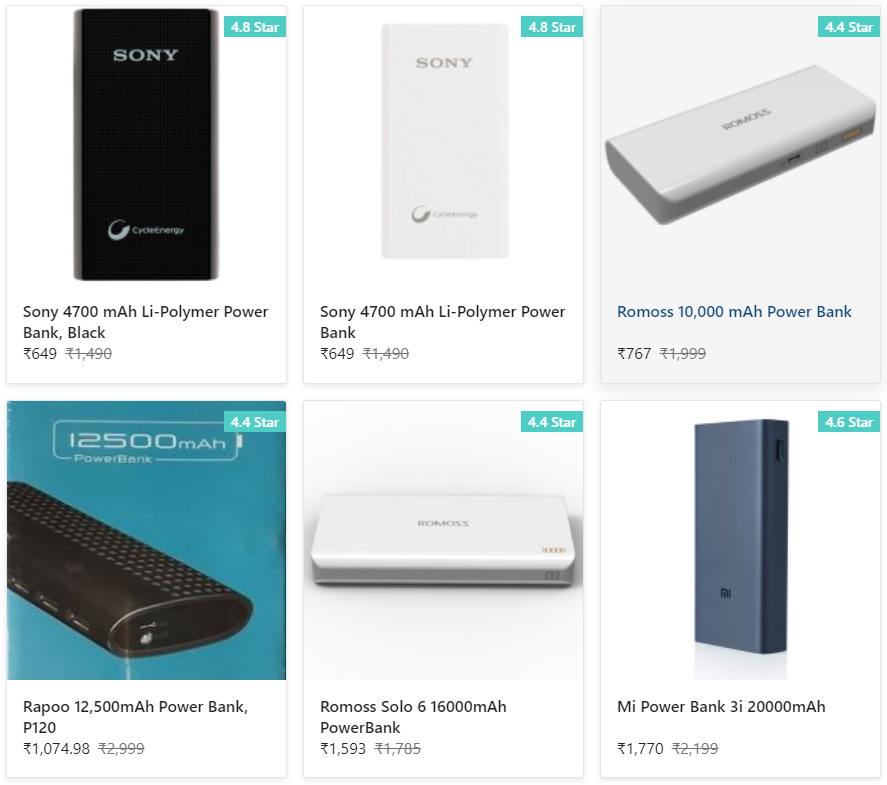Image resolution: width=887 pixels, height=785 pixels.
Task: Click the ₹767 price of the Romoss power bank
Action: (634, 354)
